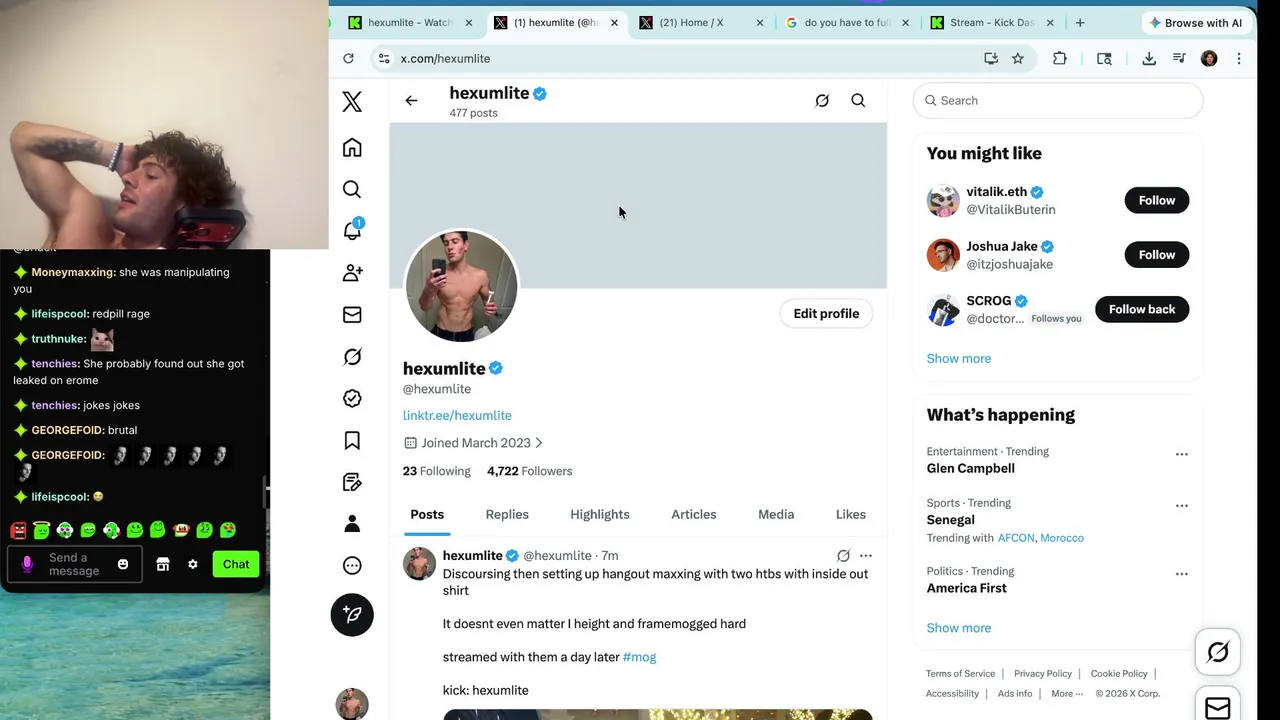Viewport: 1280px width, 720px height.
Task: Switch to the Replies tab
Action: click(x=507, y=514)
